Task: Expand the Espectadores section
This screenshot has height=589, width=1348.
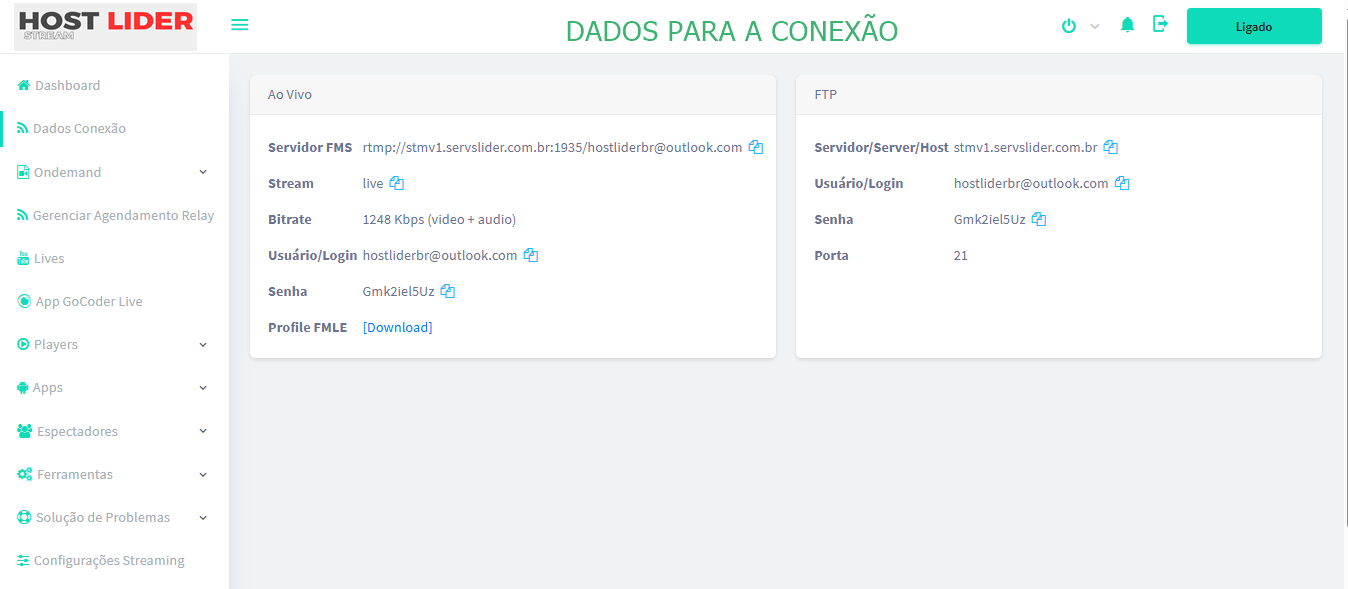Action: click(x=114, y=431)
